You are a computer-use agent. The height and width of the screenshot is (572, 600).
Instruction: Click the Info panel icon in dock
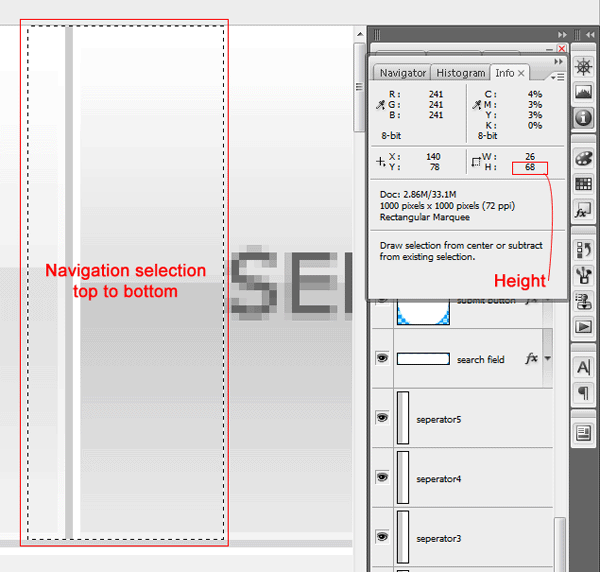[x=583, y=117]
